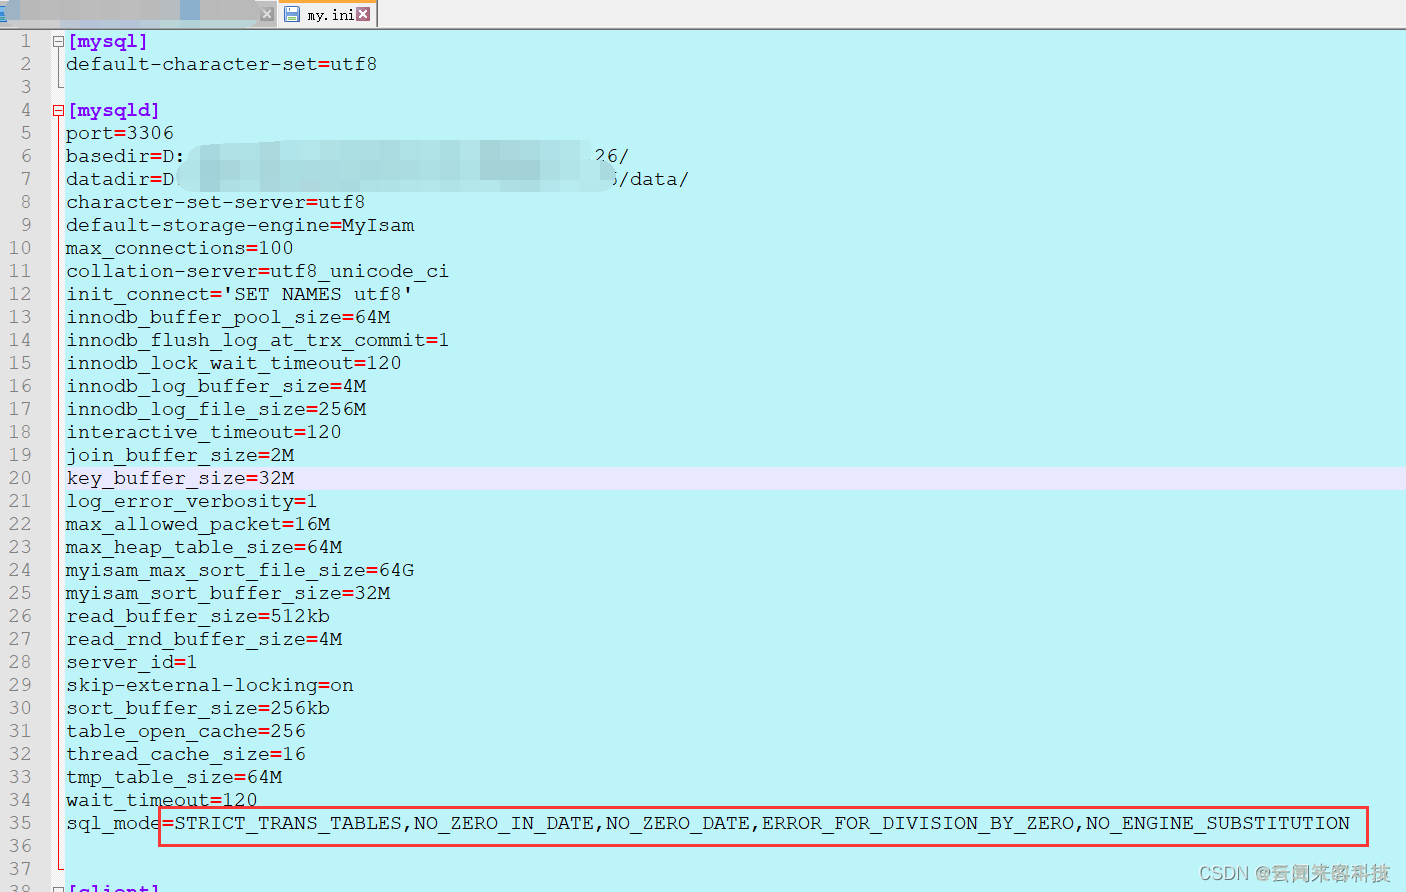The width and height of the screenshot is (1406, 892).
Task: Click the [mysqld] section header text
Action: click(114, 111)
